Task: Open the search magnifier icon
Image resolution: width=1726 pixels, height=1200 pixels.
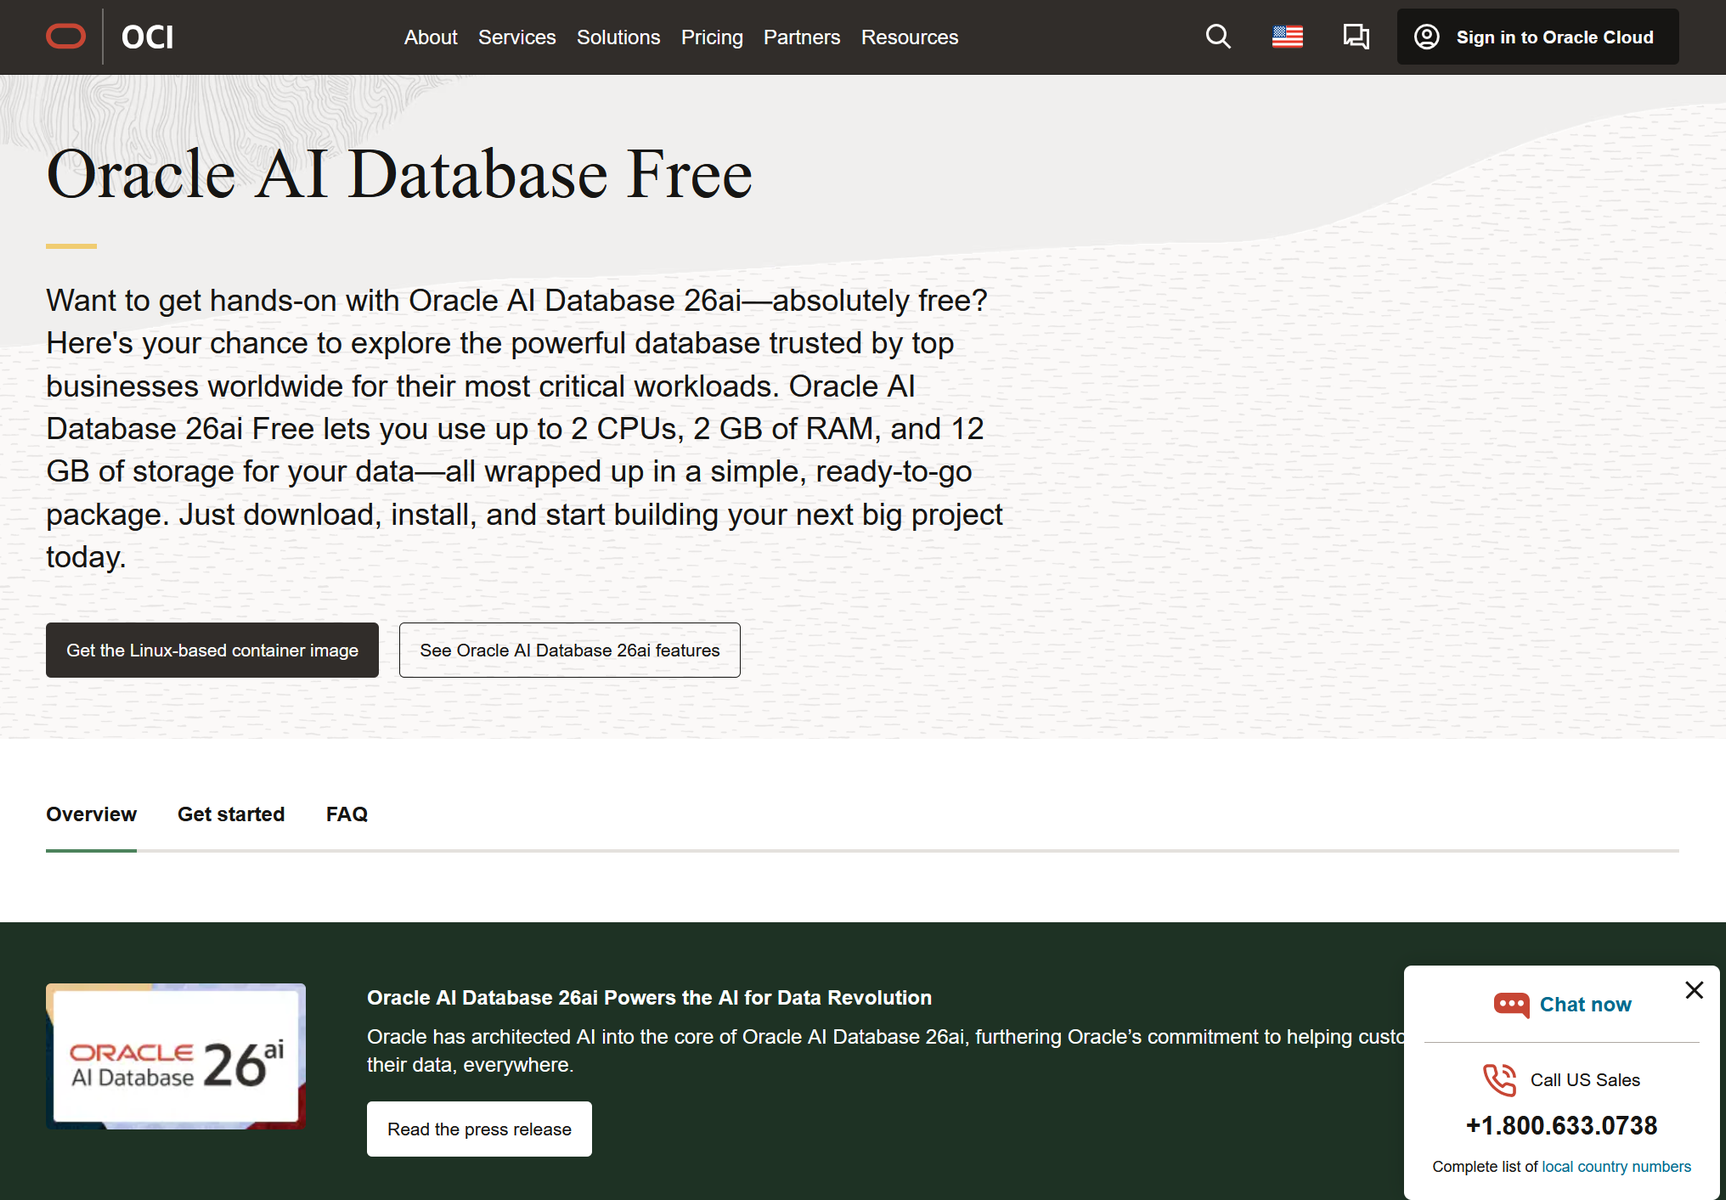Action: pos(1217,37)
